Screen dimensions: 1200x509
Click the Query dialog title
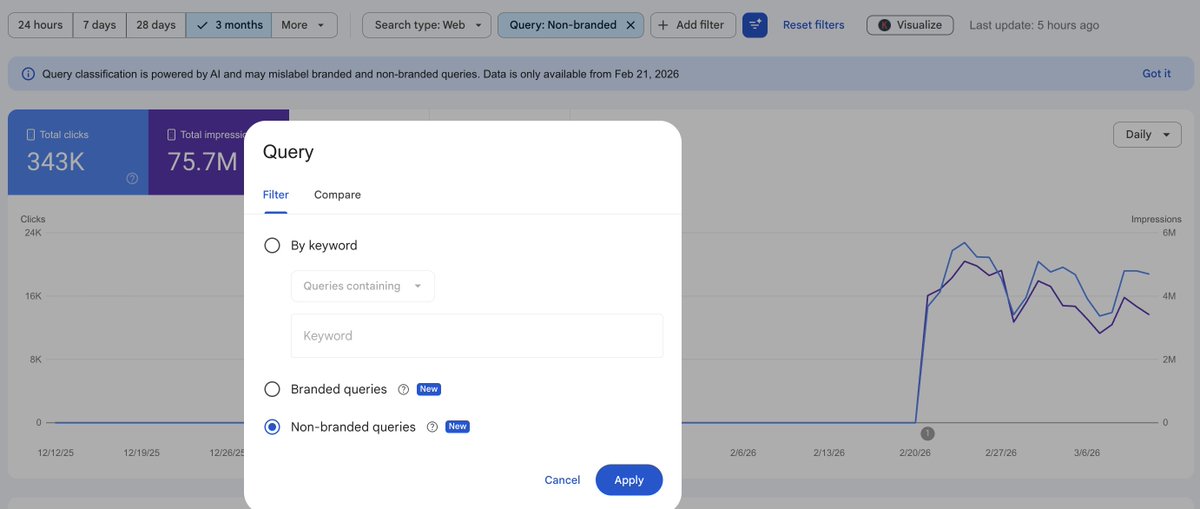pyautogui.click(x=288, y=152)
